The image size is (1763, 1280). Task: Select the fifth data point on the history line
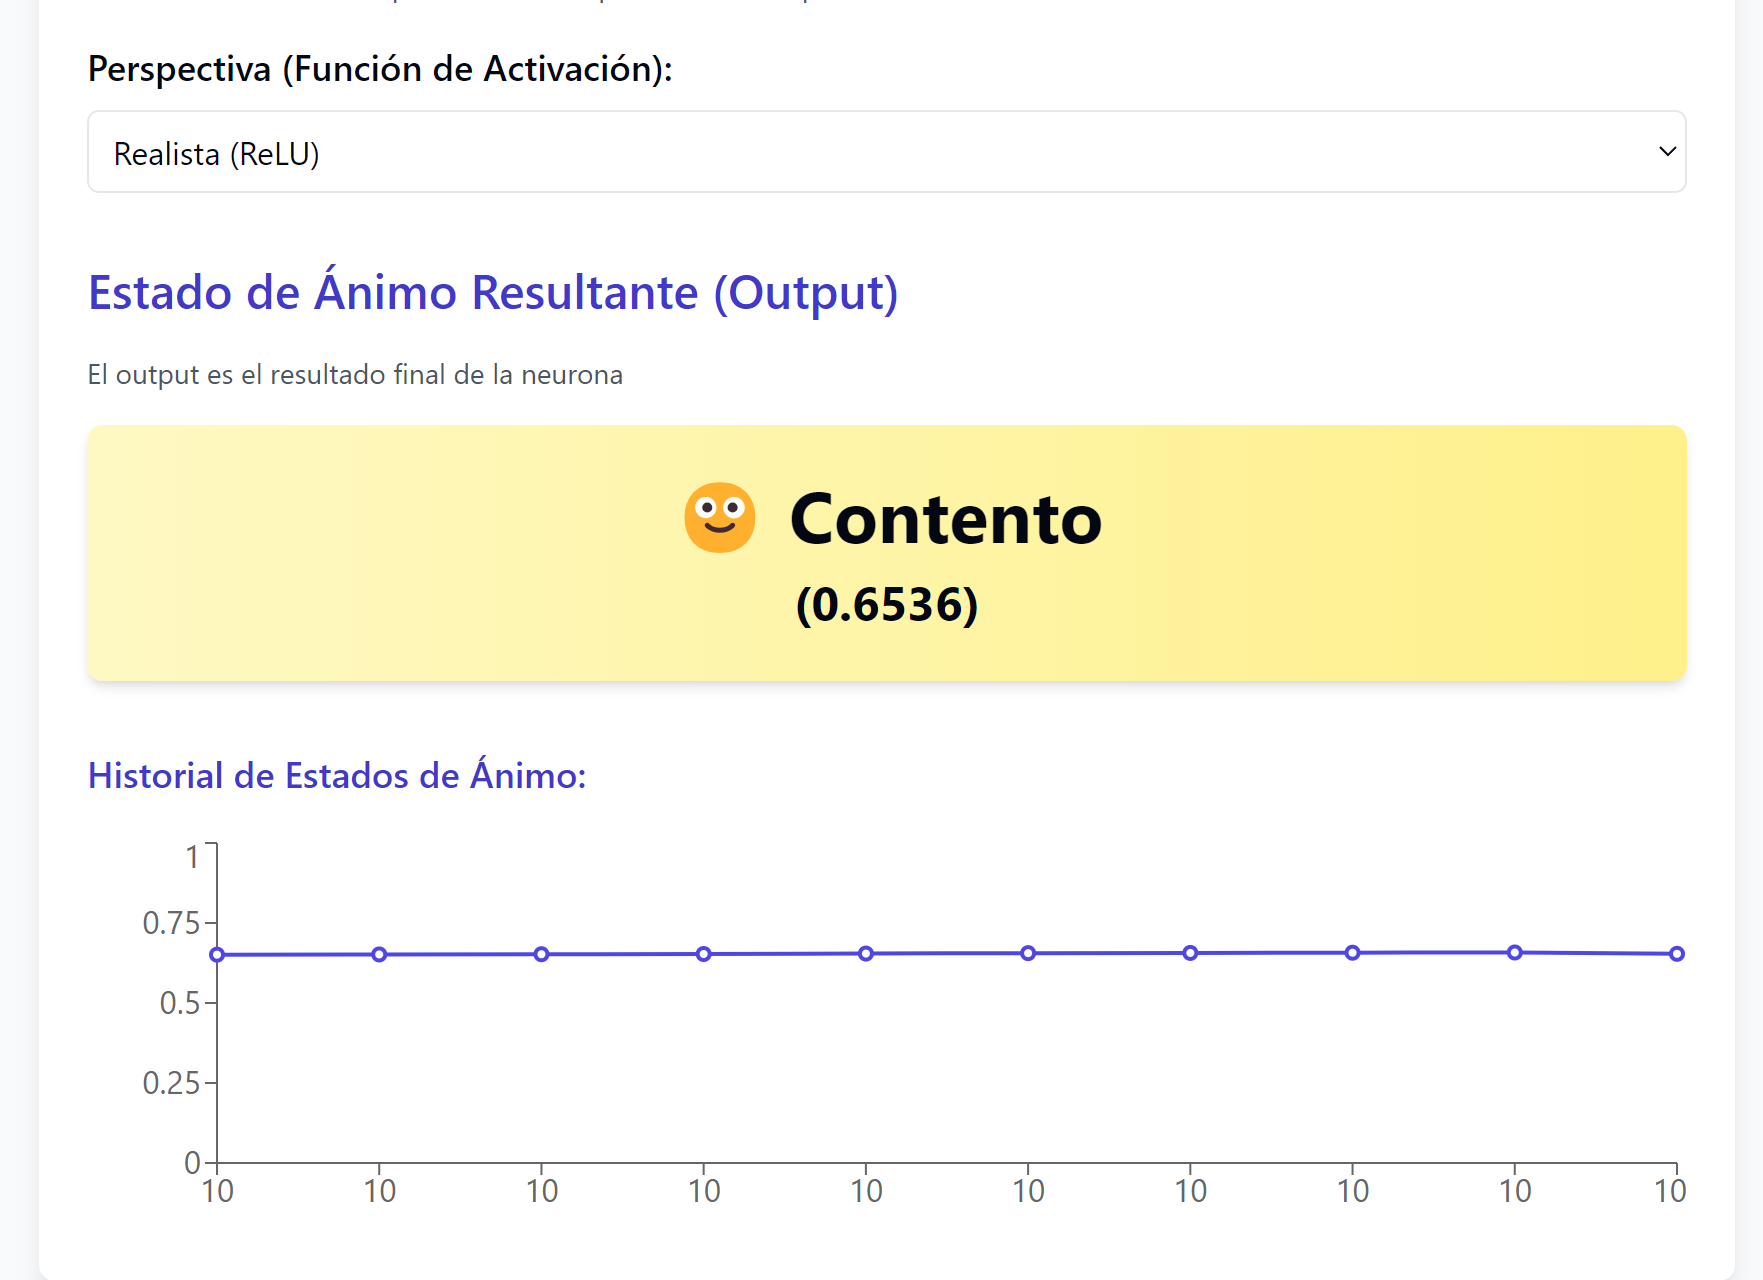[x=866, y=954]
